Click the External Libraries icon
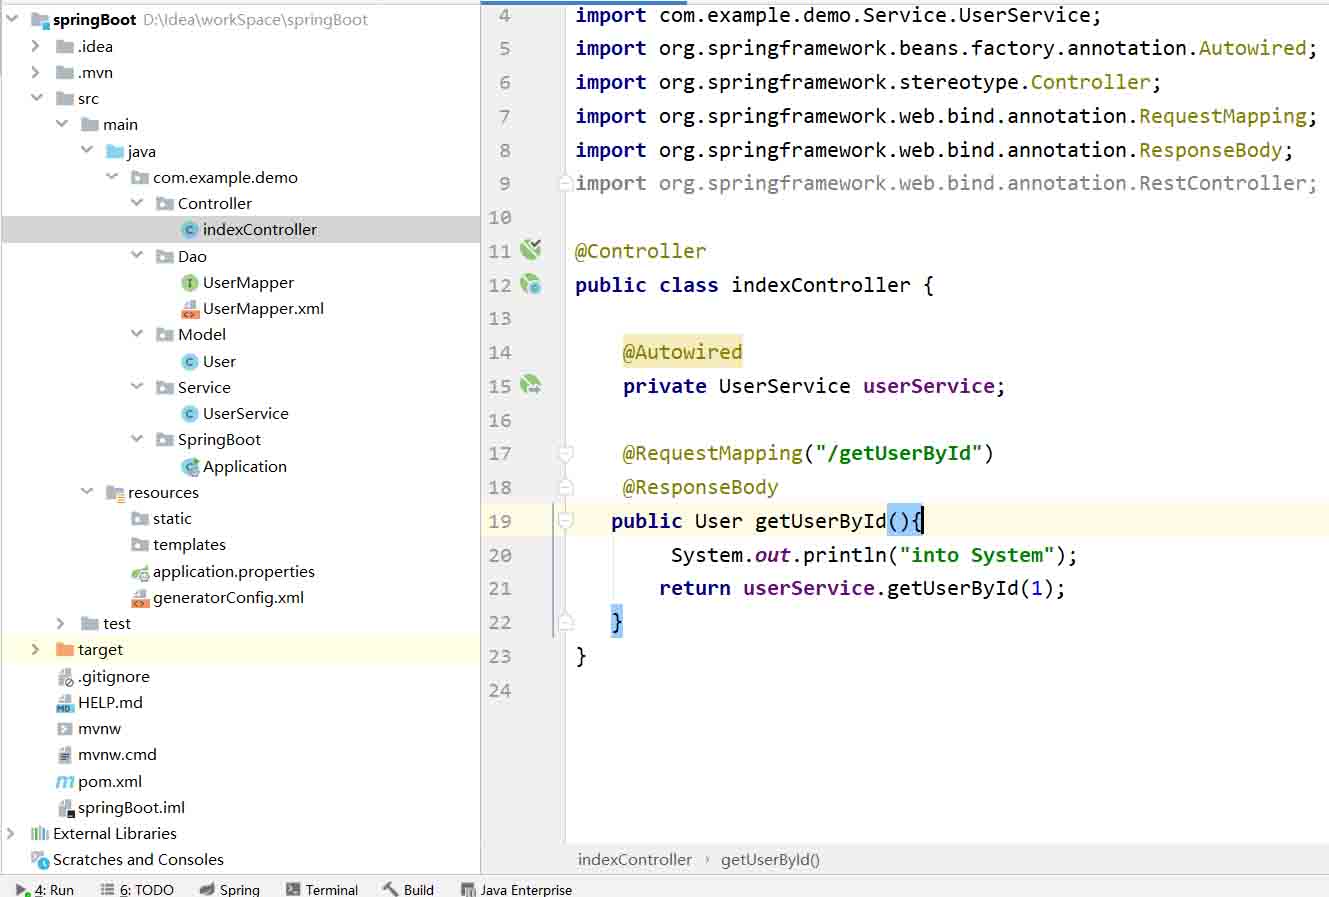 (40, 834)
